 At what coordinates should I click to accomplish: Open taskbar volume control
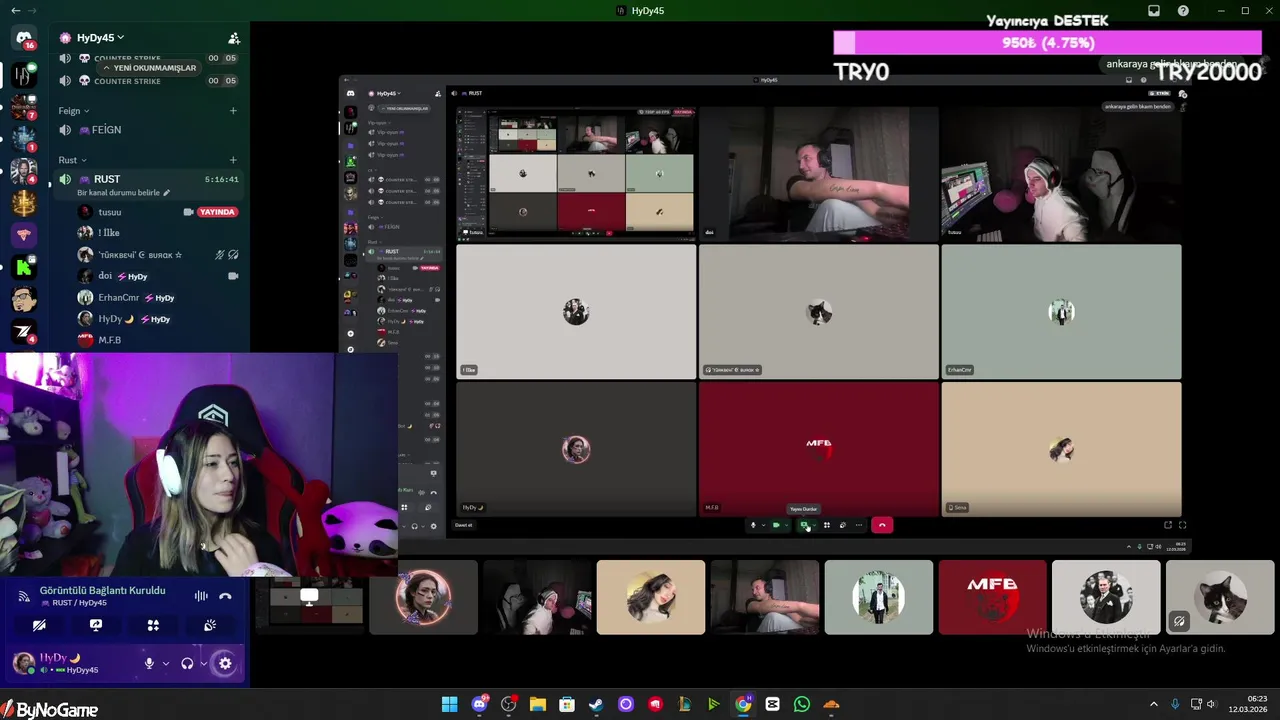click(x=1211, y=705)
